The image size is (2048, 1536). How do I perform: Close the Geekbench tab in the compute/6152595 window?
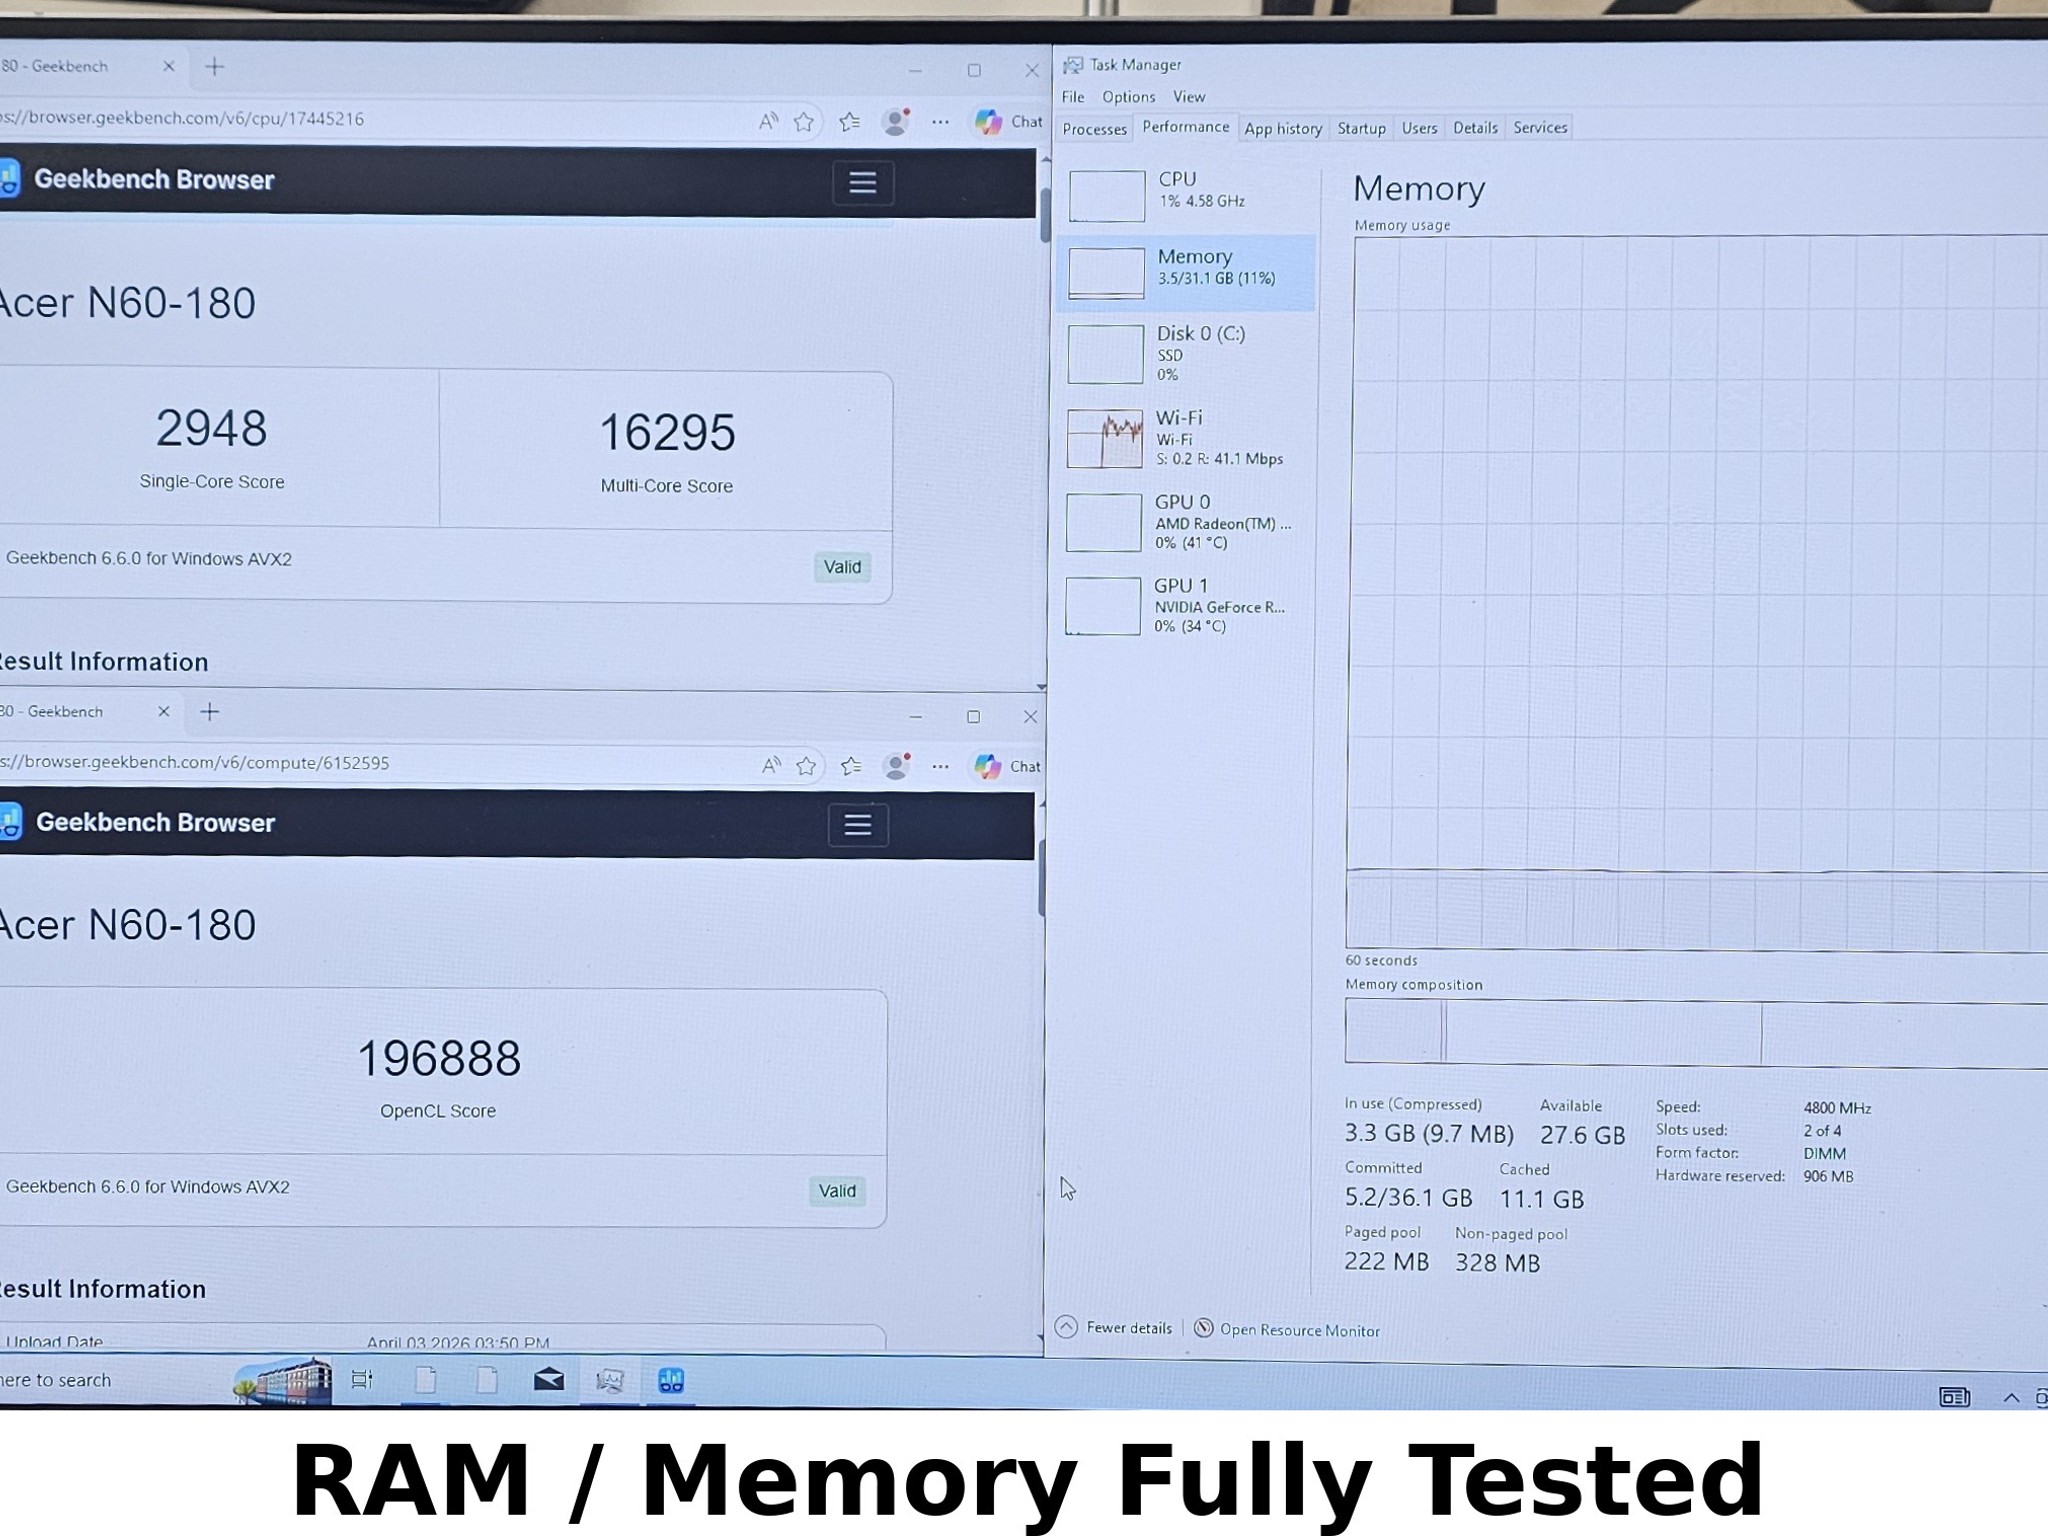tap(164, 711)
